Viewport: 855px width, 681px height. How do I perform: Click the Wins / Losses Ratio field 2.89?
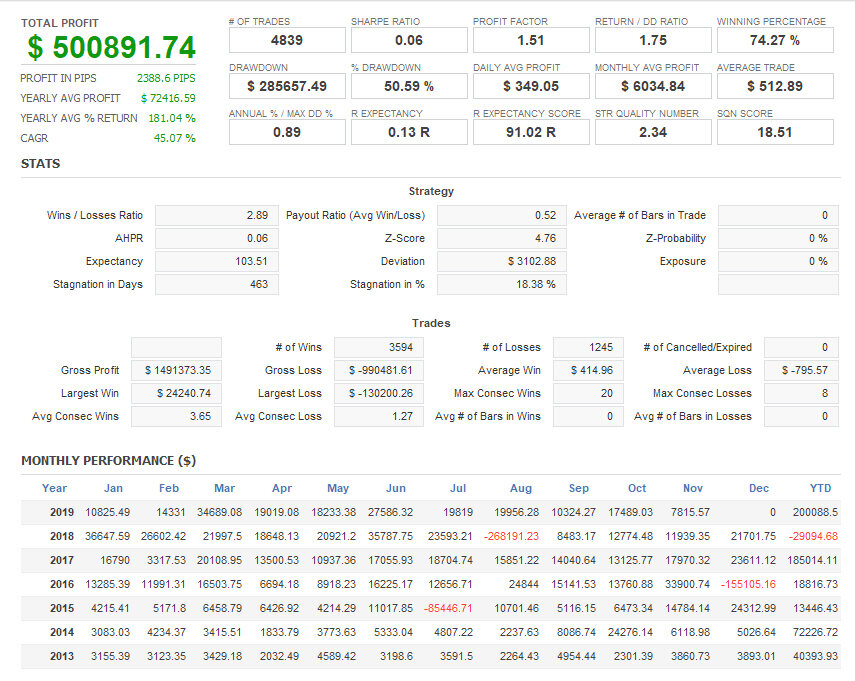(x=217, y=215)
